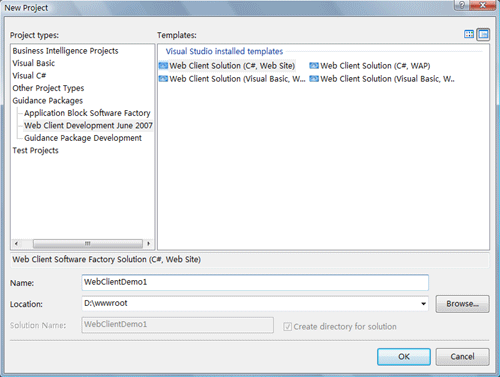Select Business Intelligence Projects type
The height and width of the screenshot is (377, 500).
click(65, 51)
